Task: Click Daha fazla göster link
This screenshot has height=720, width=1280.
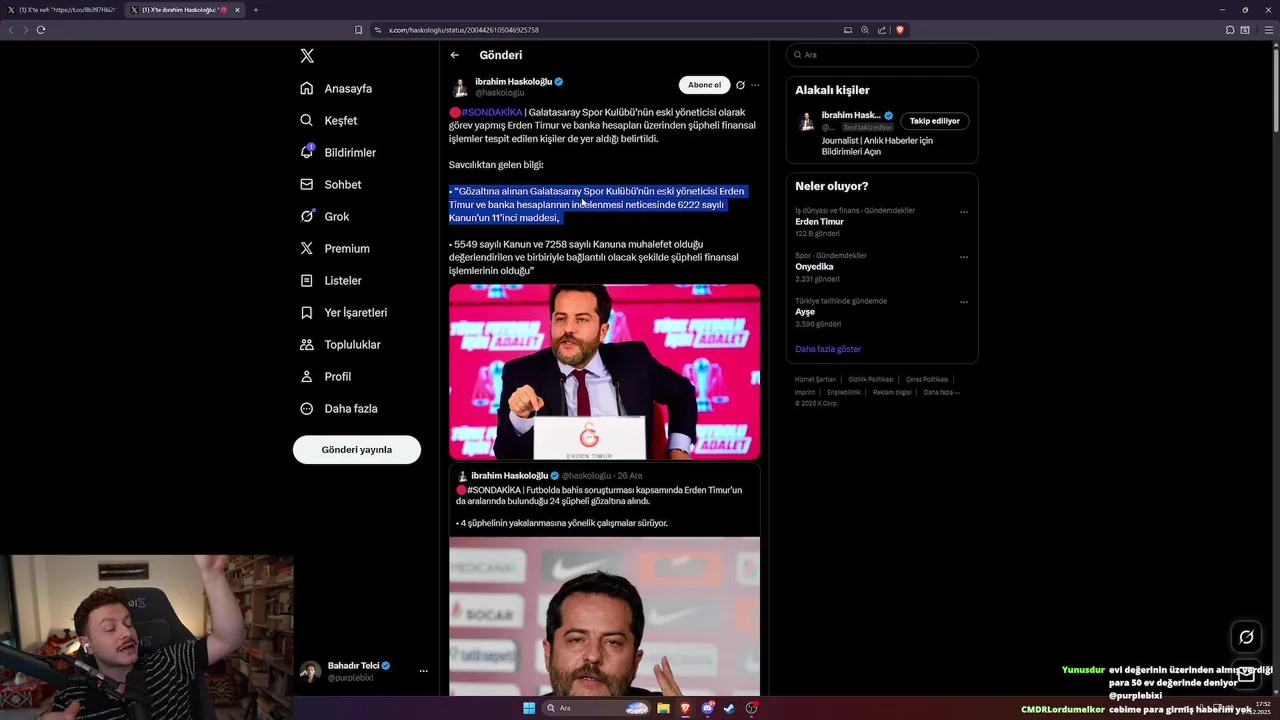Action: 828,349
